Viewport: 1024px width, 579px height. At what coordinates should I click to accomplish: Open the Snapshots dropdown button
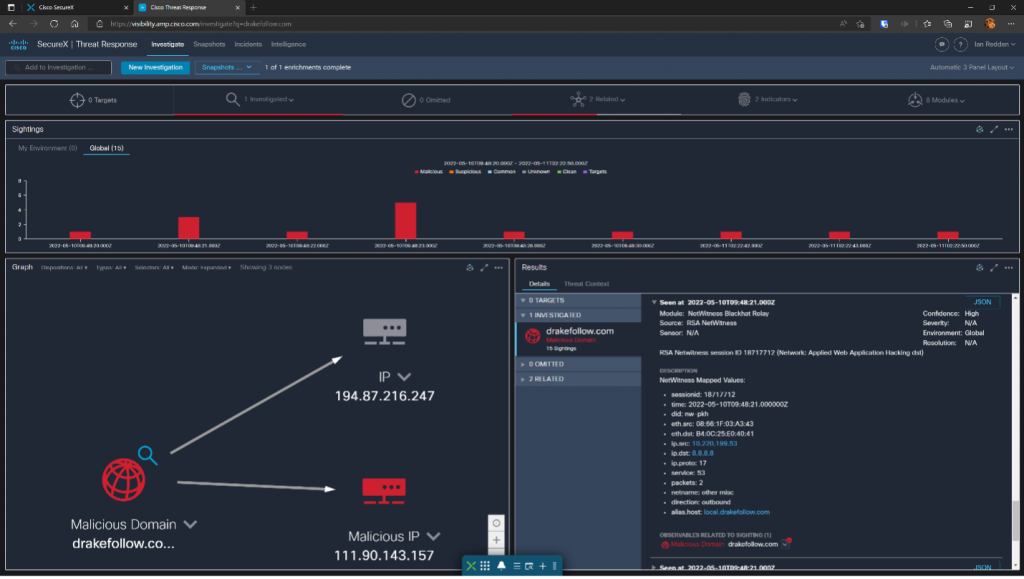(226, 67)
